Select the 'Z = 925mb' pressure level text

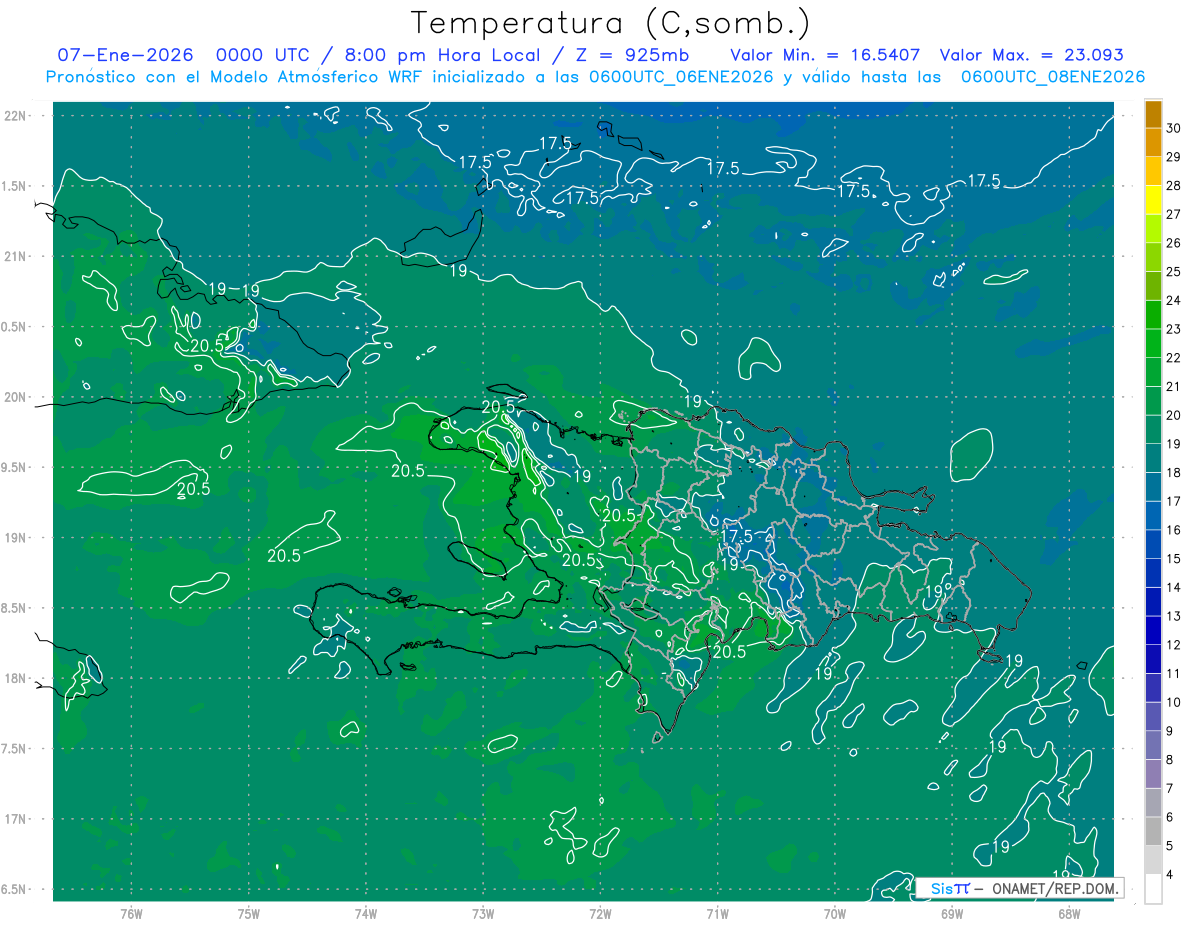click(x=632, y=55)
